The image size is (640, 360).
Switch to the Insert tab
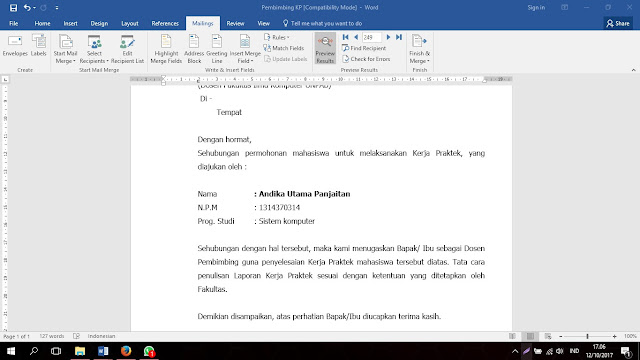(70, 23)
